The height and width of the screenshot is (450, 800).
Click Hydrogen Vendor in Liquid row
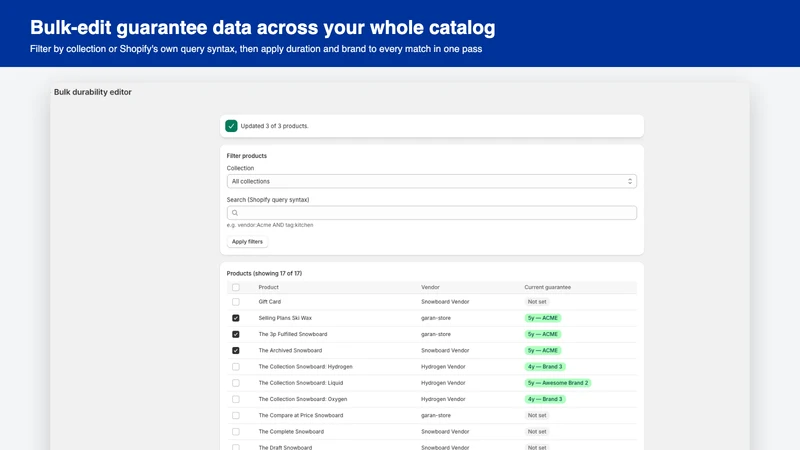[x=443, y=383]
